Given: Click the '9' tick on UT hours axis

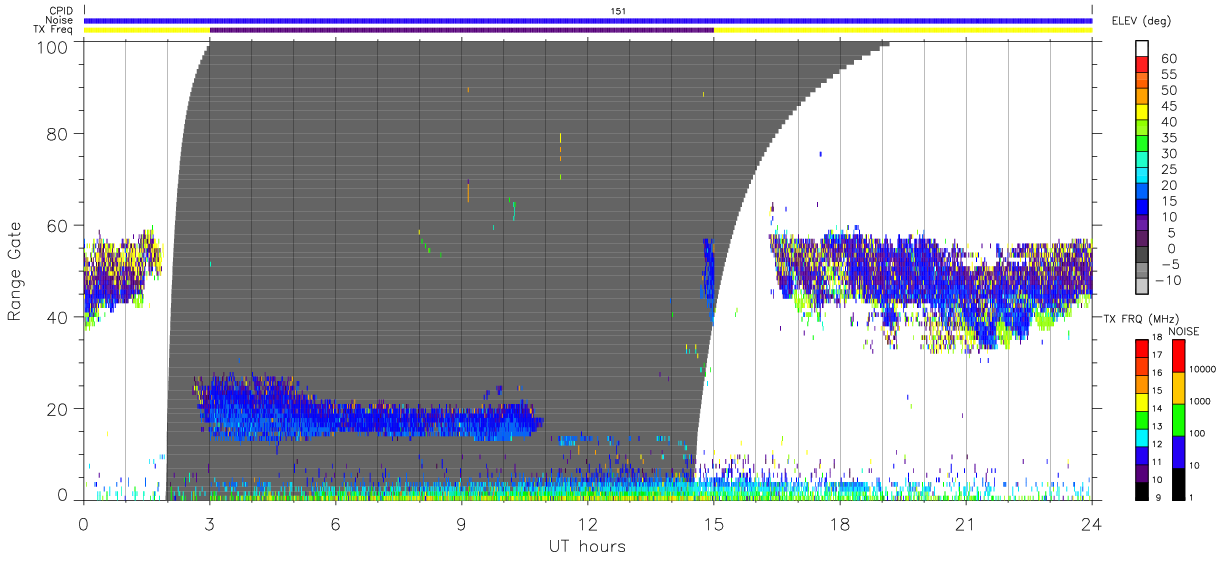Looking at the screenshot, I should pos(462,524).
